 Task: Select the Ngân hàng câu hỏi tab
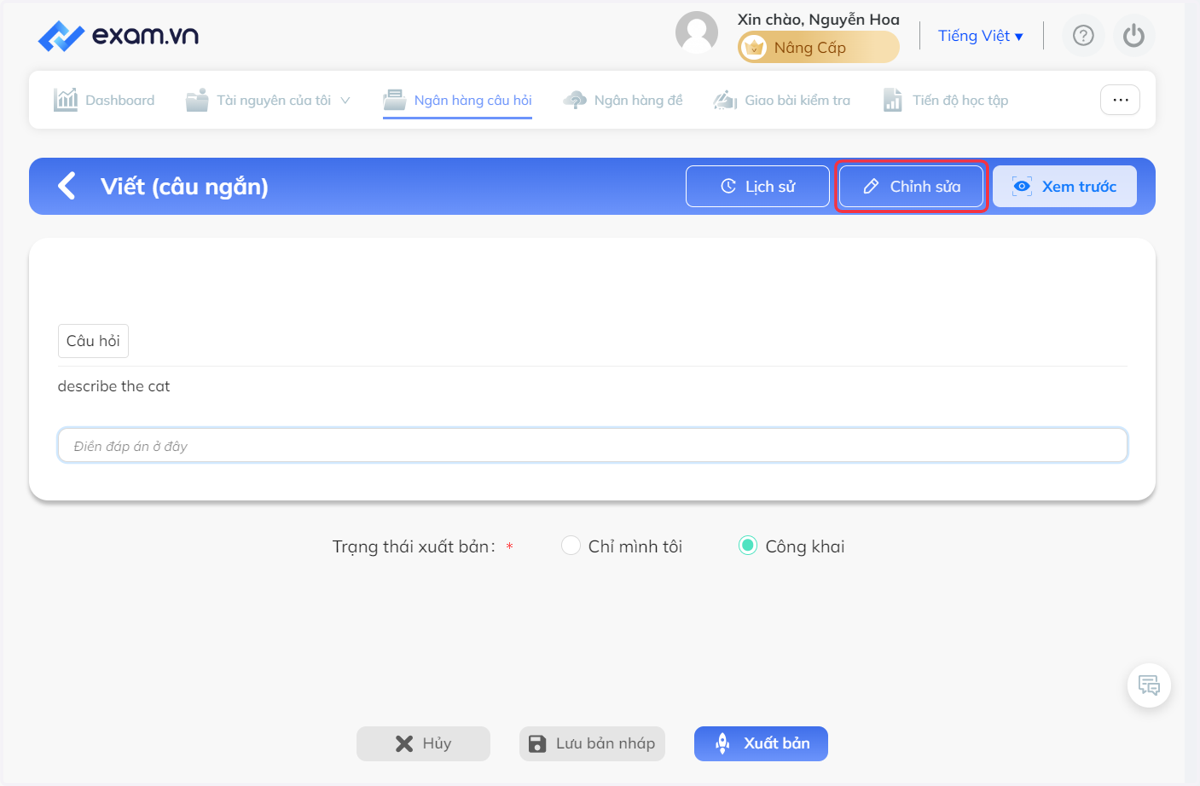(x=458, y=100)
